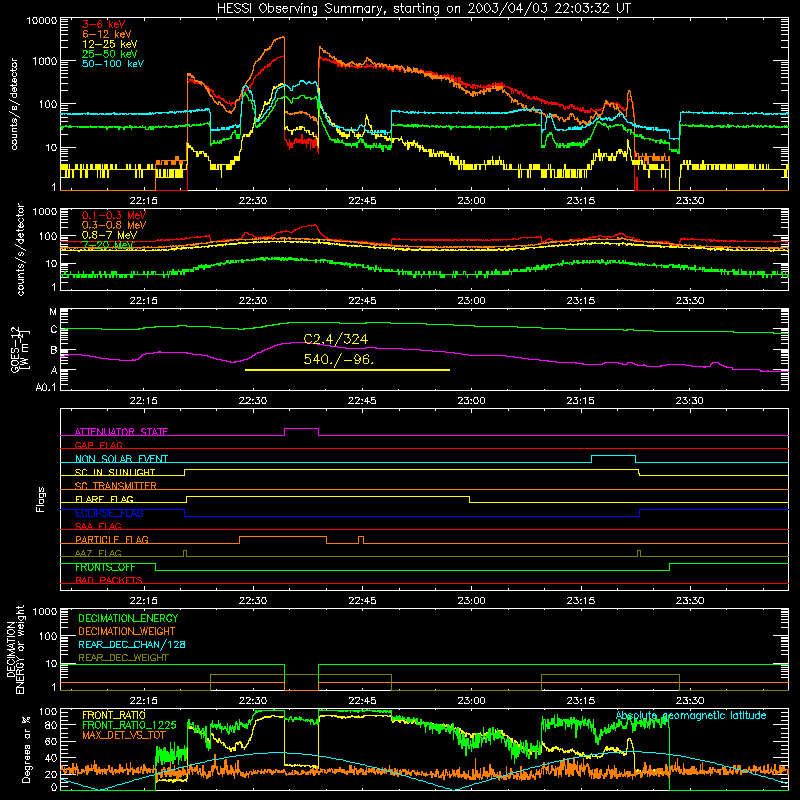The image size is (800, 800).
Task: Click 22:30 time label below the GOES panel
Action: tap(253, 401)
